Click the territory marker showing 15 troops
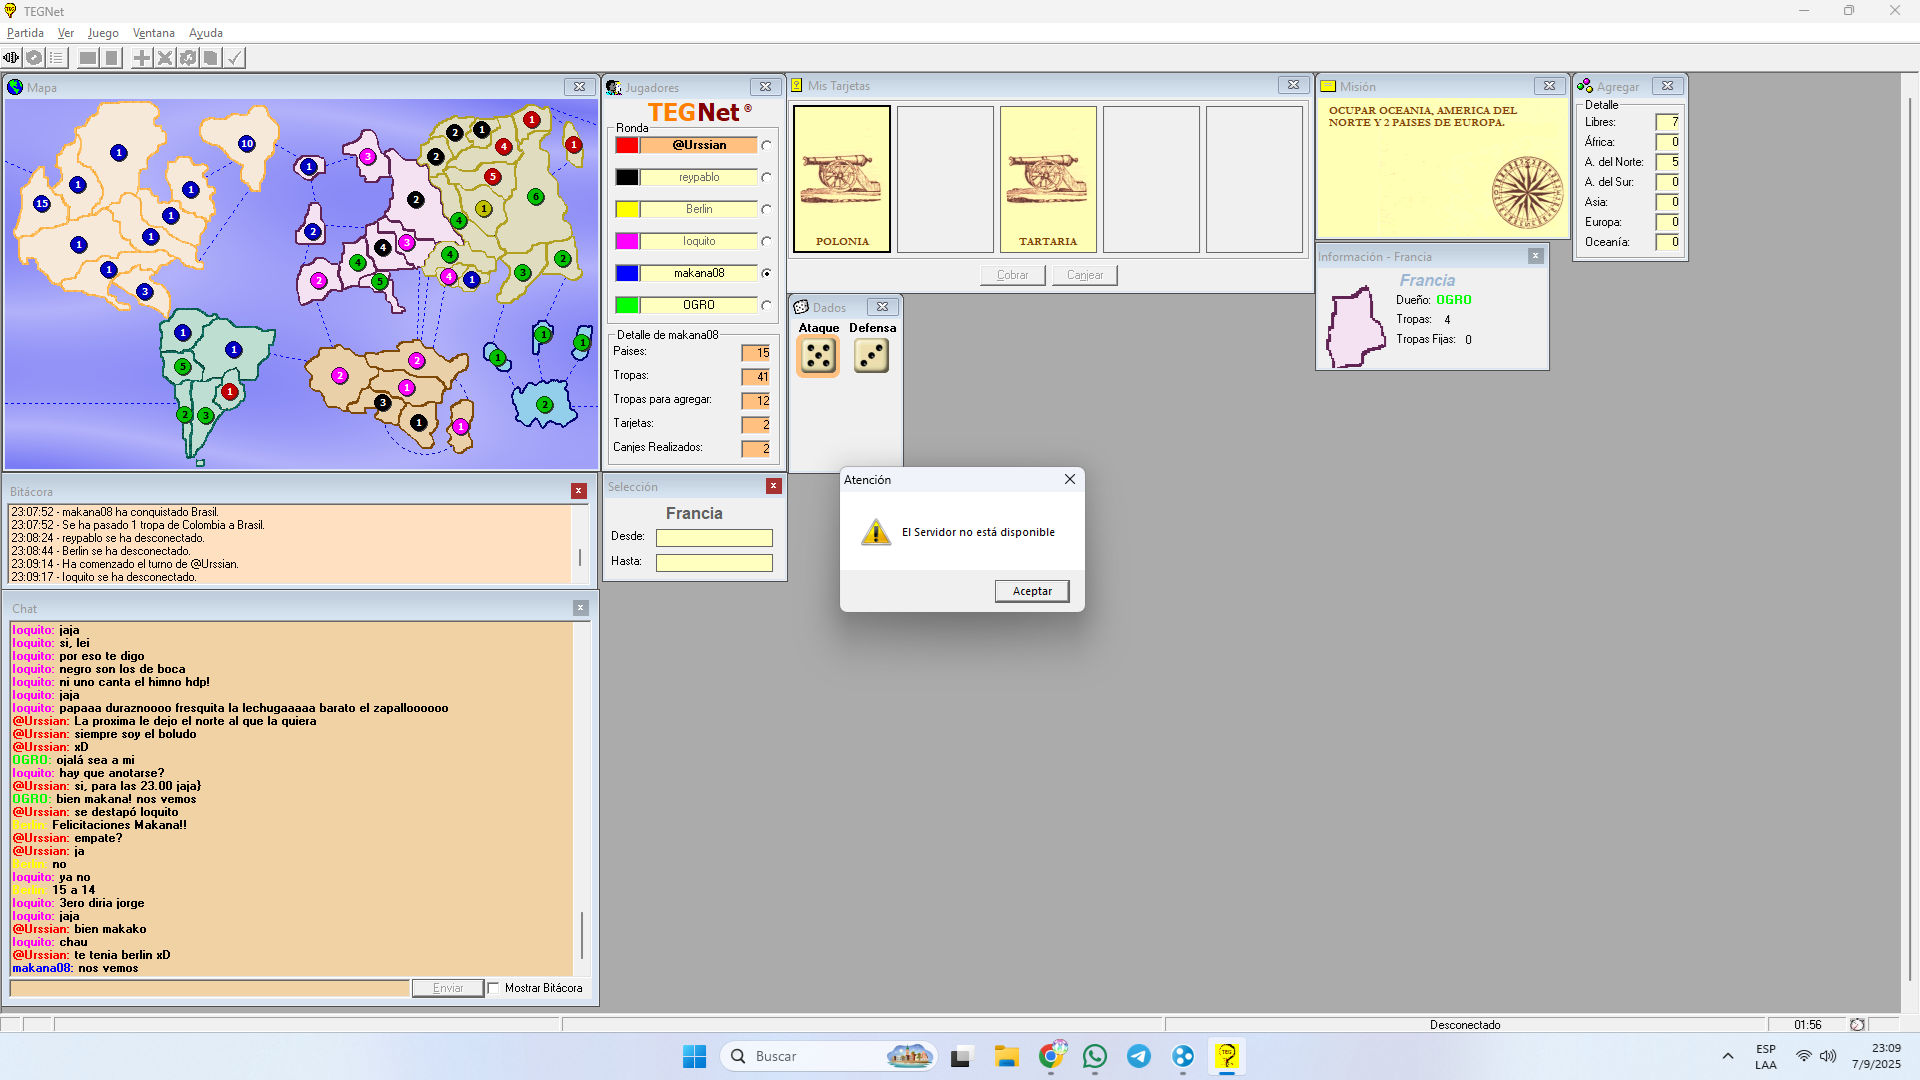This screenshot has width=1920, height=1080. click(x=42, y=203)
